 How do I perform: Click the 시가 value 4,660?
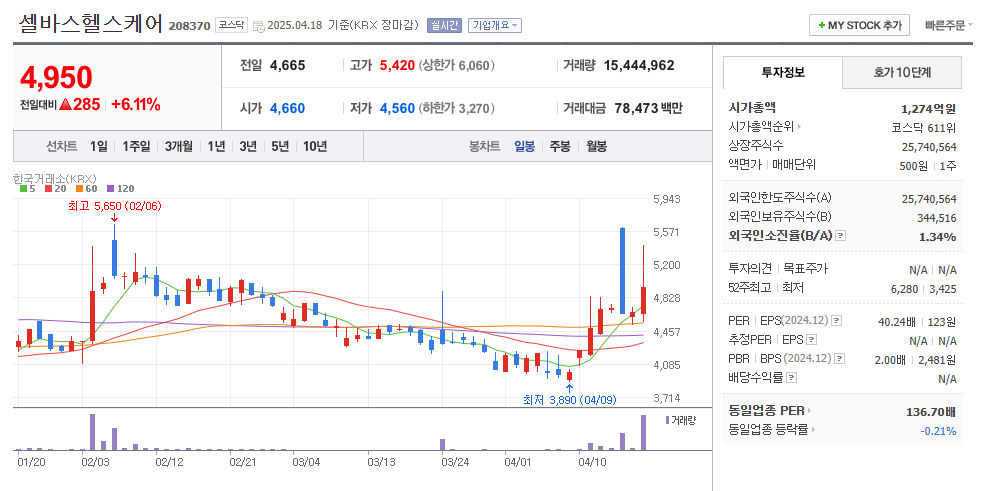pyautogui.click(x=287, y=108)
